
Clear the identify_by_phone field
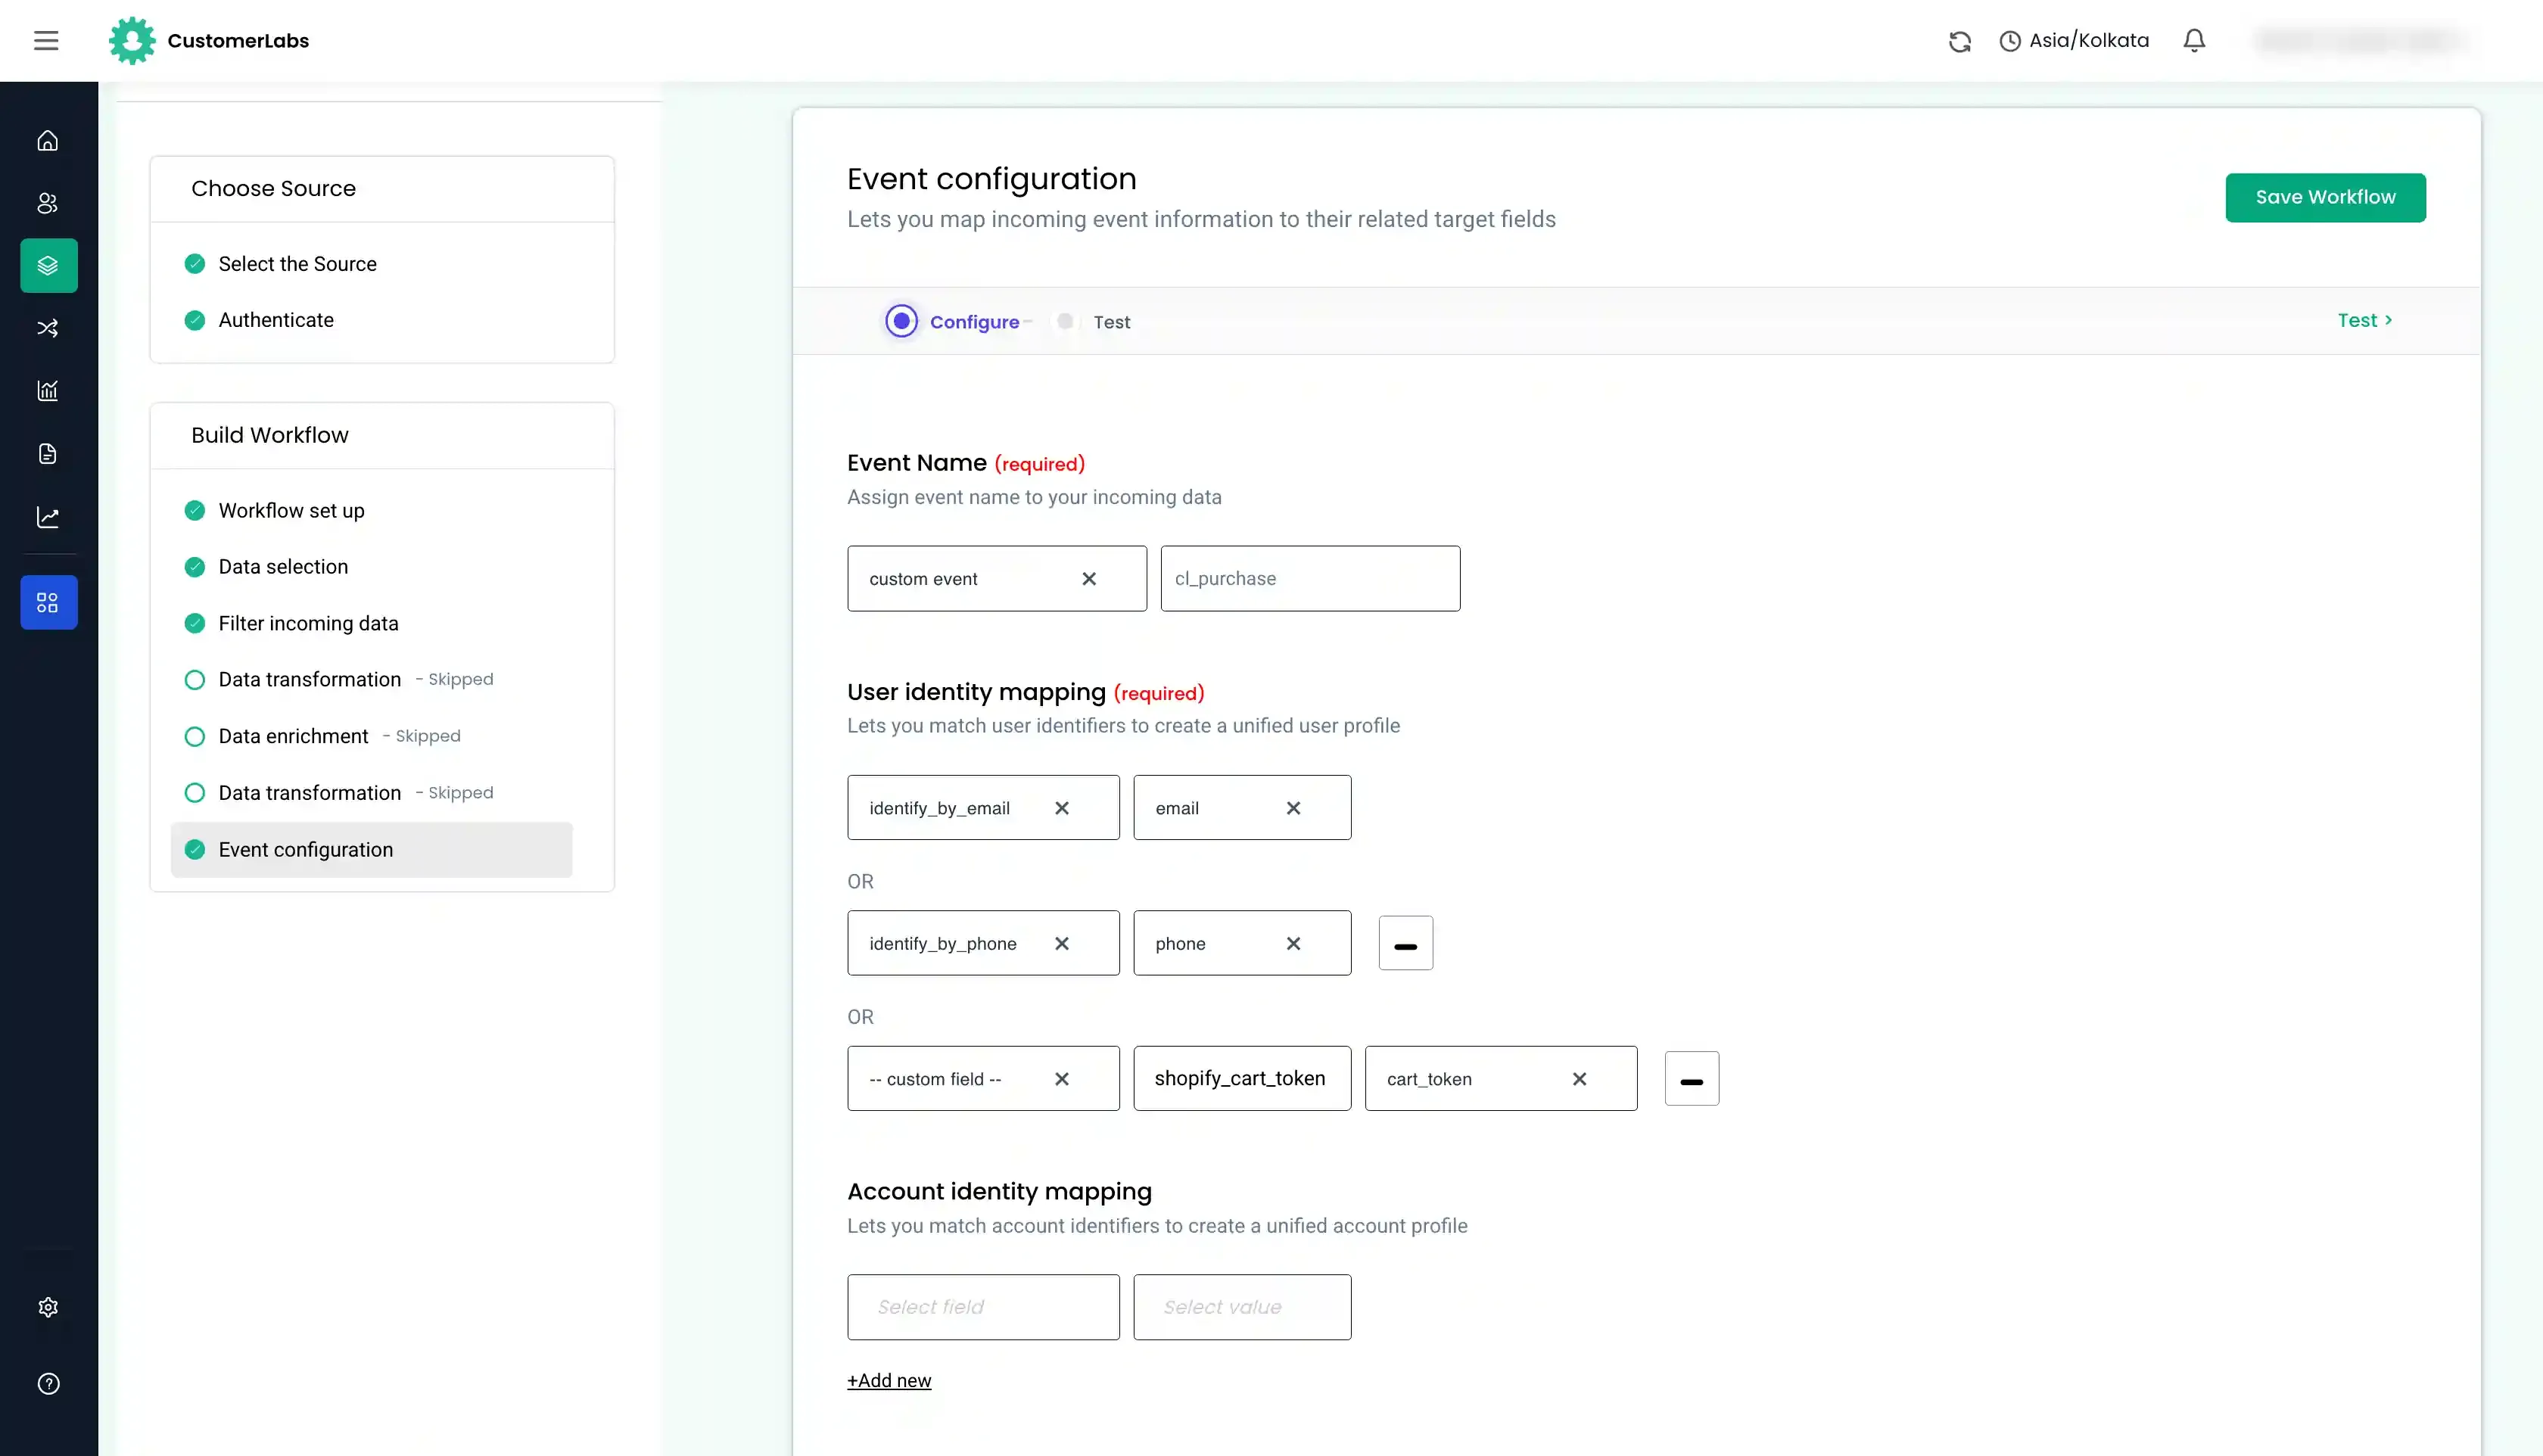click(1062, 944)
